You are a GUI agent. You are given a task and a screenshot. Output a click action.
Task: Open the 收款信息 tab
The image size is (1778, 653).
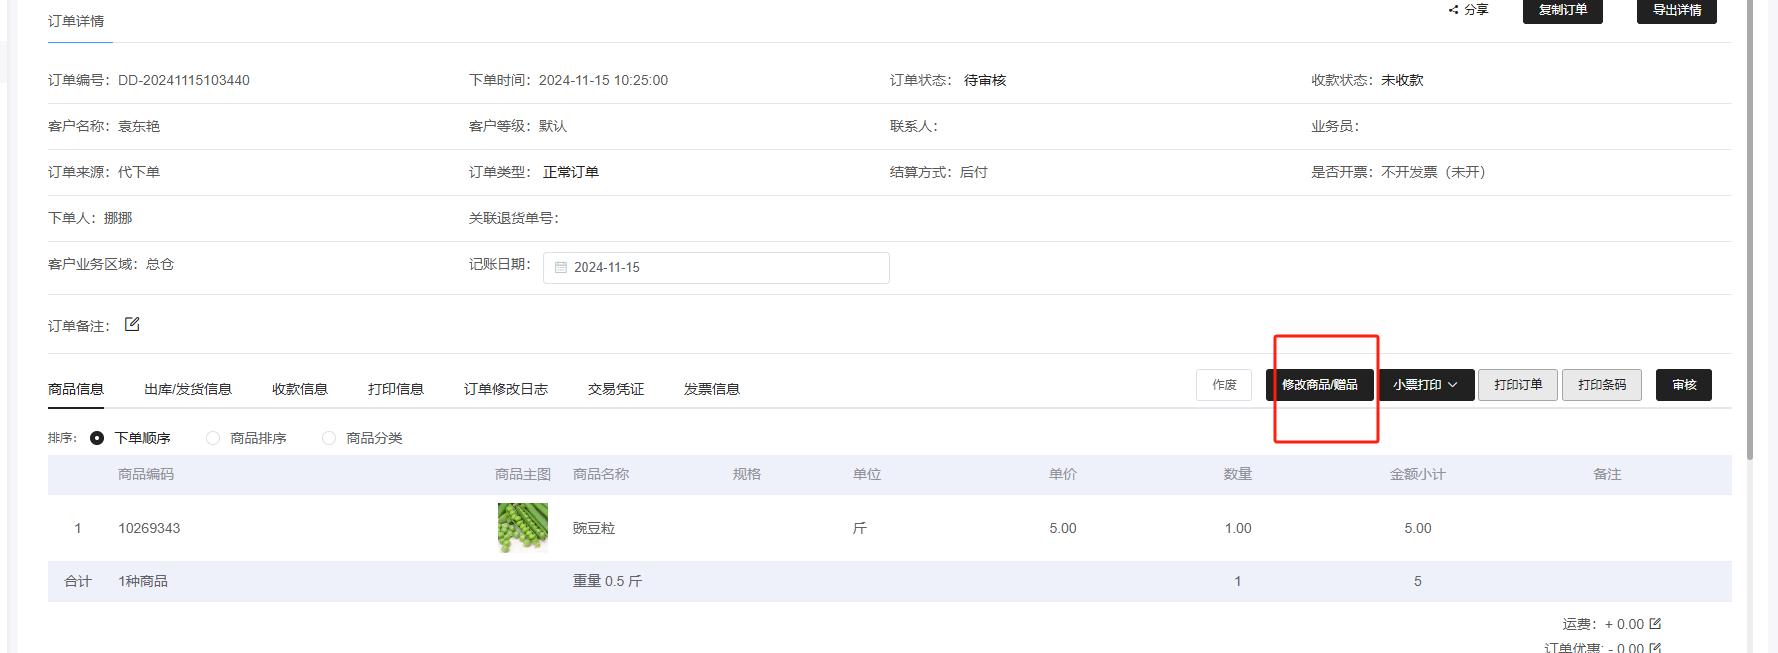point(300,389)
